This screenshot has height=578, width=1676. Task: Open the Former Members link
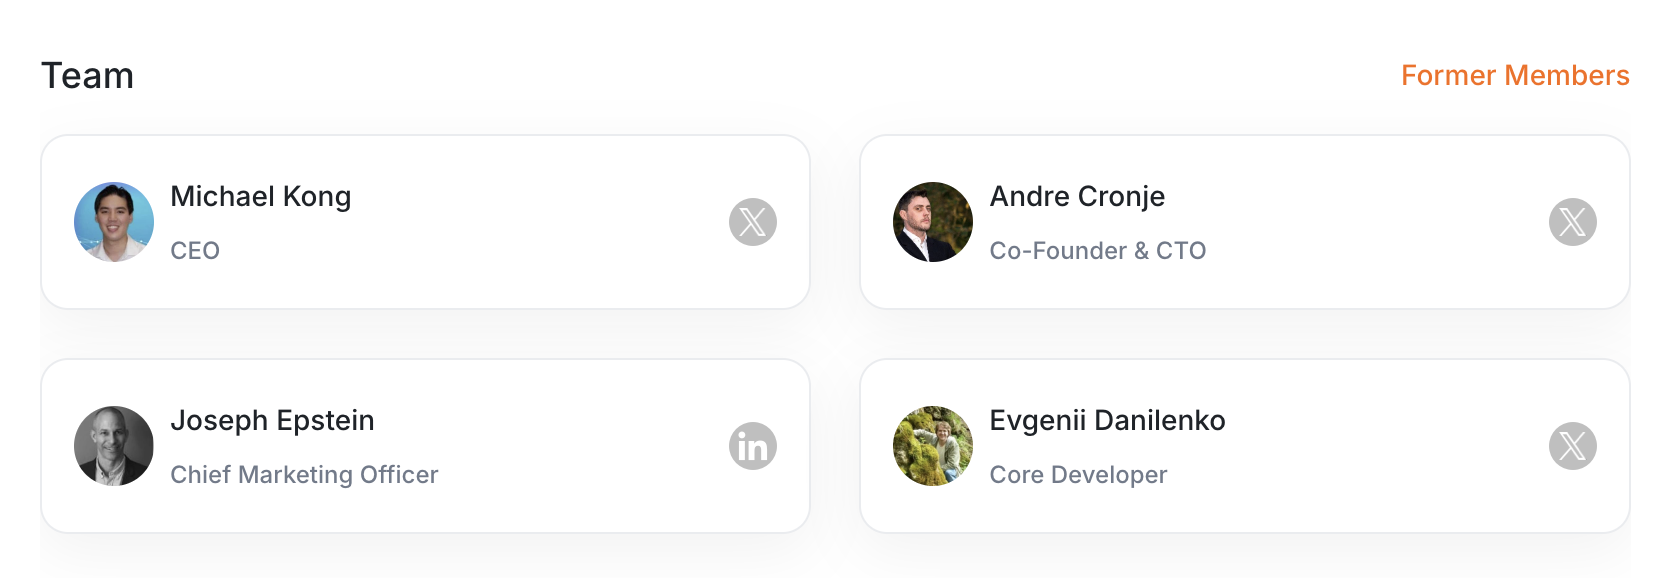(x=1514, y=76)
